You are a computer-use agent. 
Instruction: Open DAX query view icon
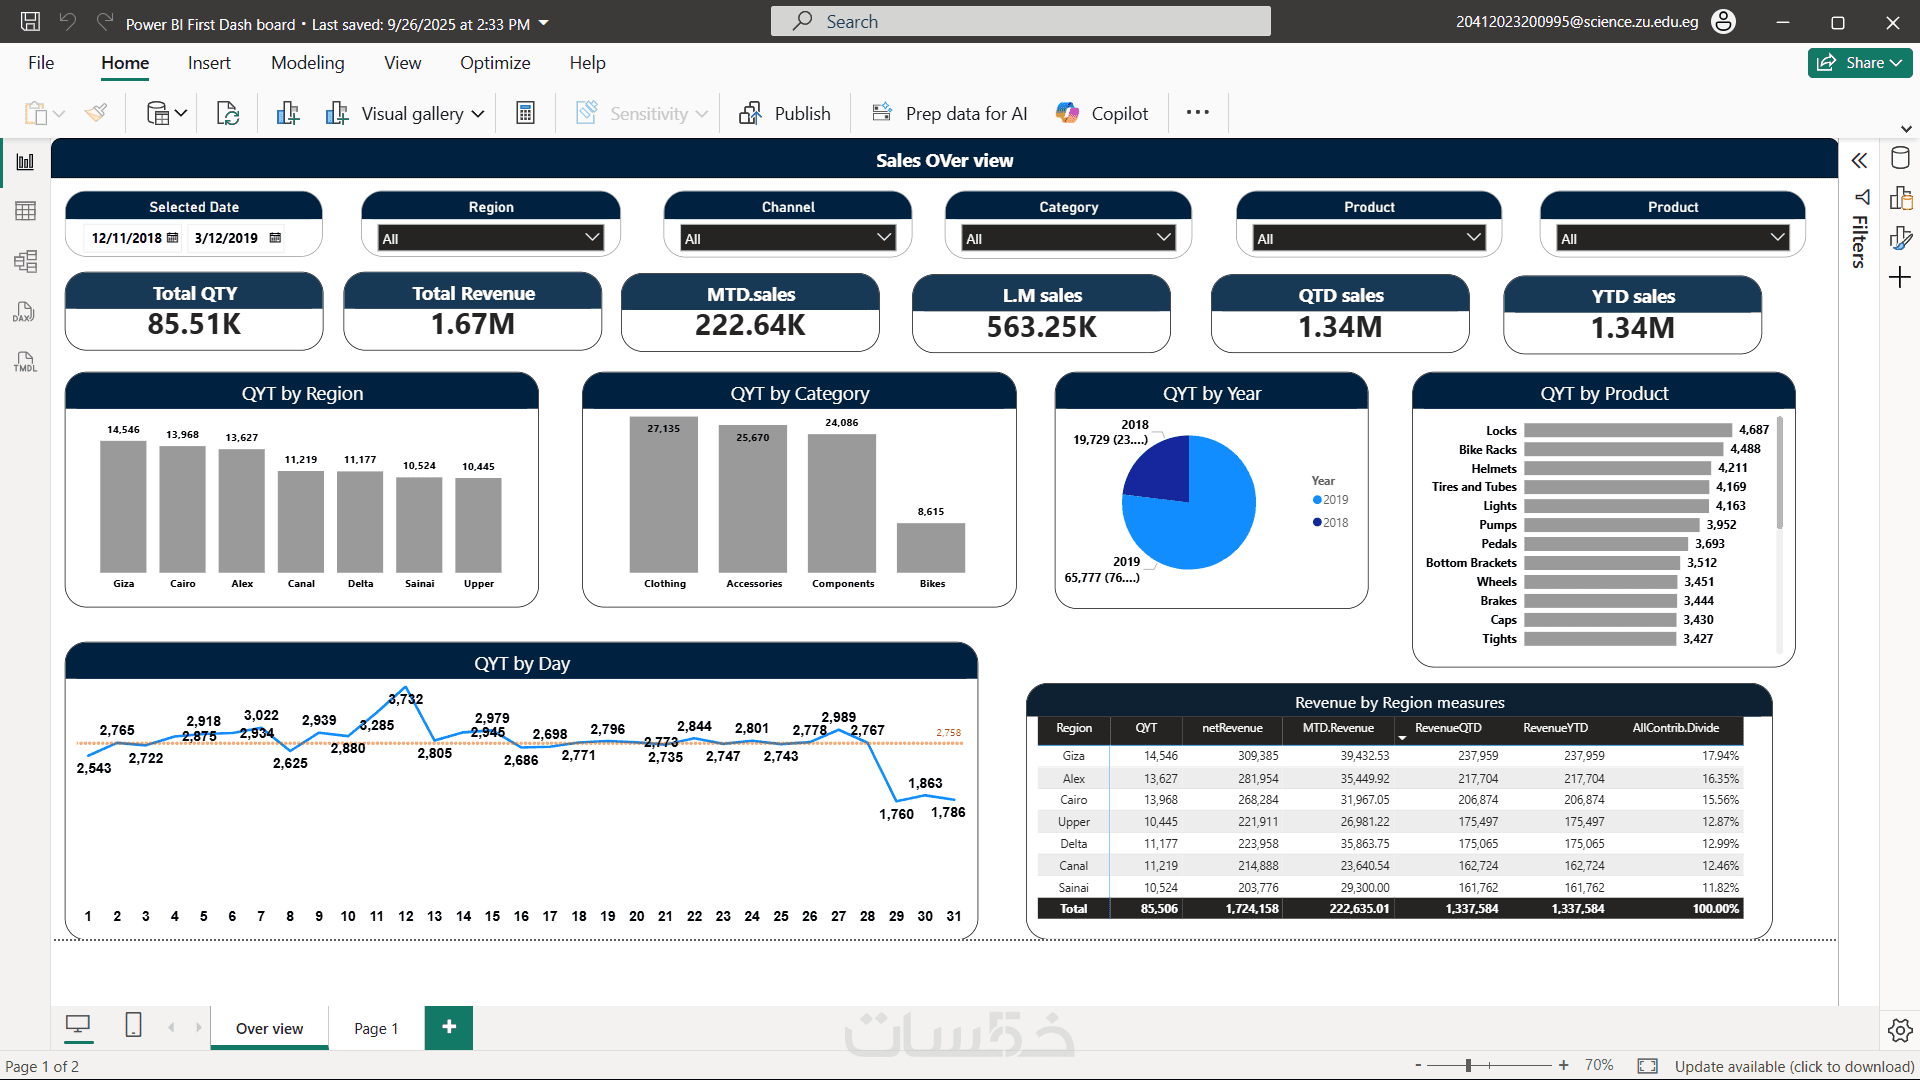(25, 312)
